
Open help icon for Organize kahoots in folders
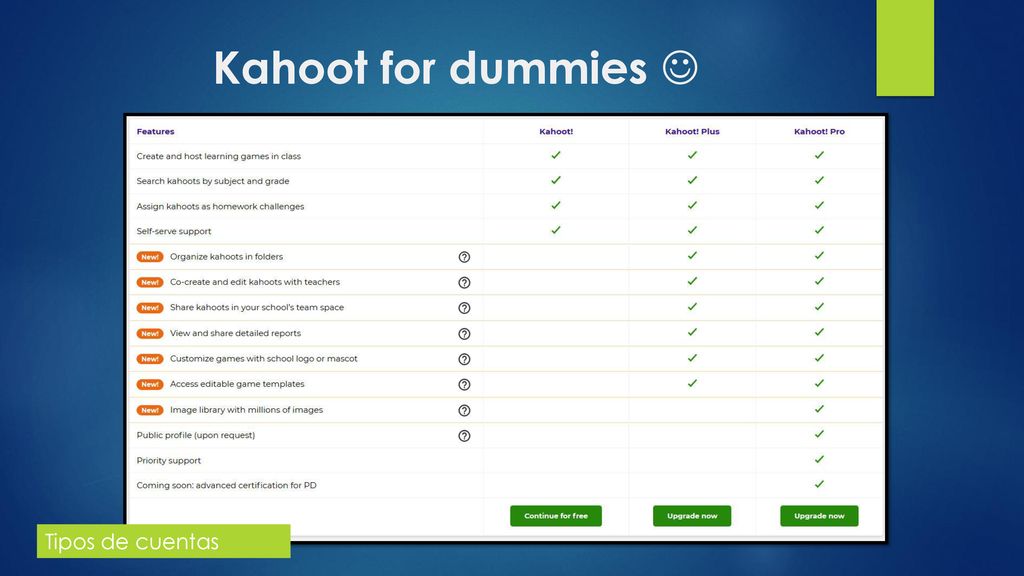pos(464,257)
